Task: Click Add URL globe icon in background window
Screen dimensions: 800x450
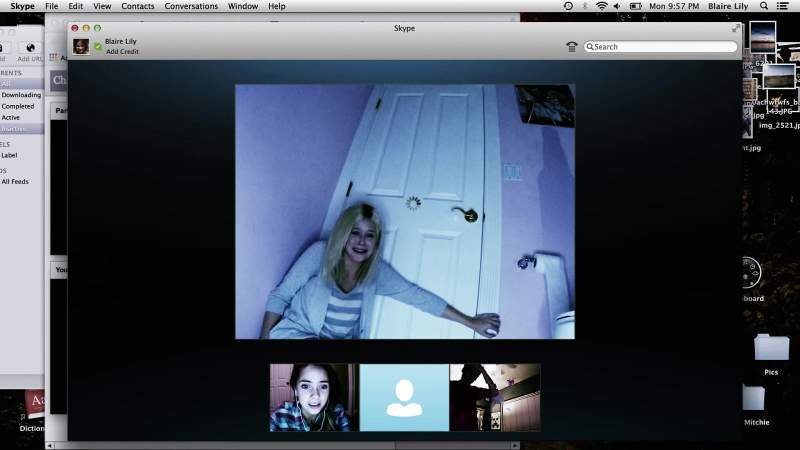Action: (x=30, y=48)
